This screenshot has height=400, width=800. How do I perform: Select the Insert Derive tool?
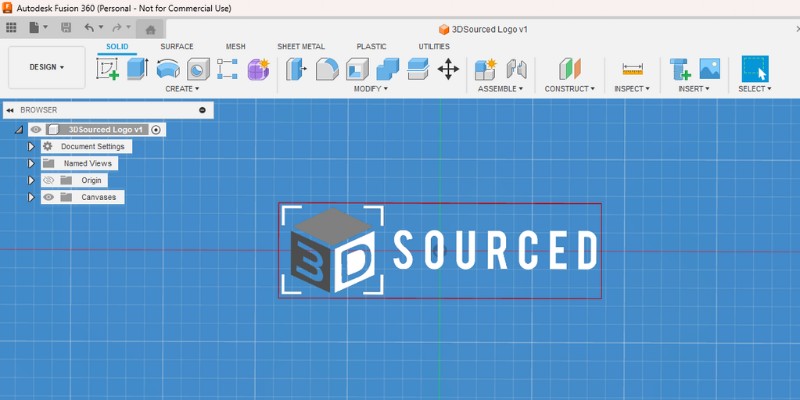tap(680, 69)
